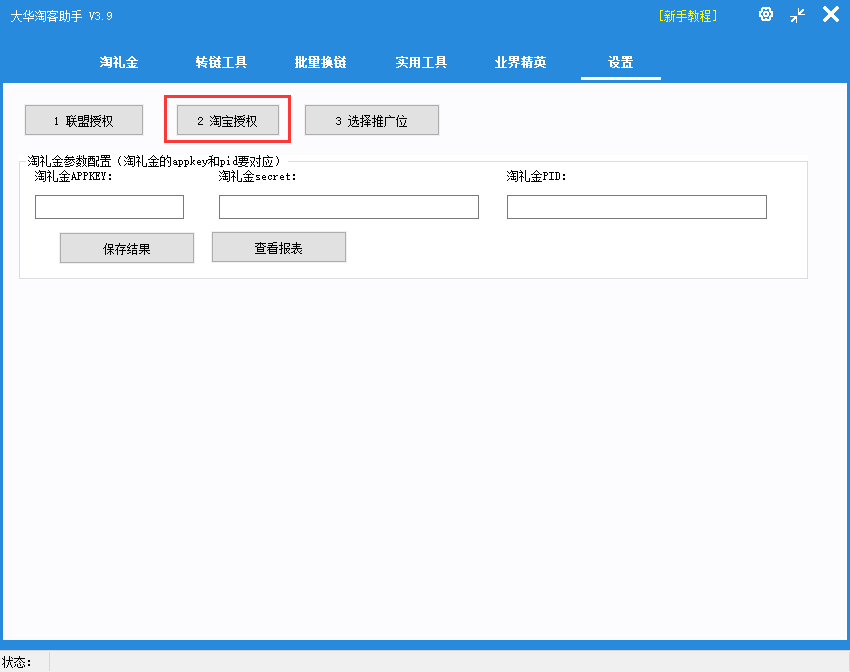Image resolution: width=850 pixels, height=672 pixels.
Task: Open the 新手教程 tutorial link
Action: 688,16
